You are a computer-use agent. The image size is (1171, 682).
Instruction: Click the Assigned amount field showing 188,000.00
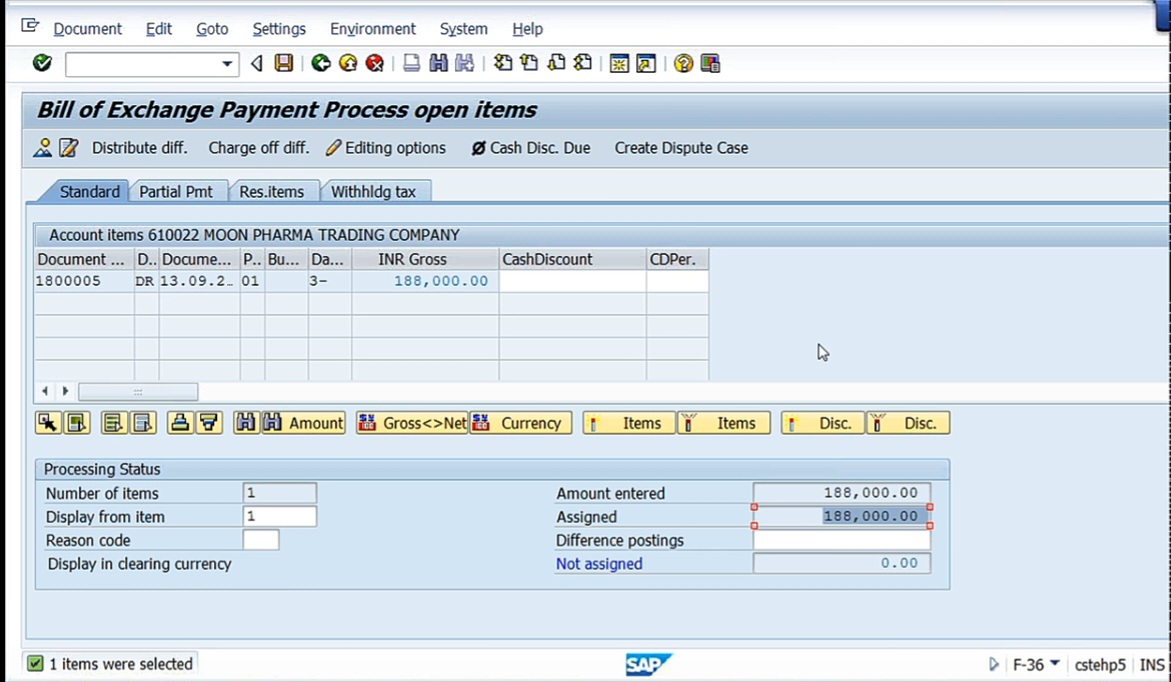pos(842,516)
